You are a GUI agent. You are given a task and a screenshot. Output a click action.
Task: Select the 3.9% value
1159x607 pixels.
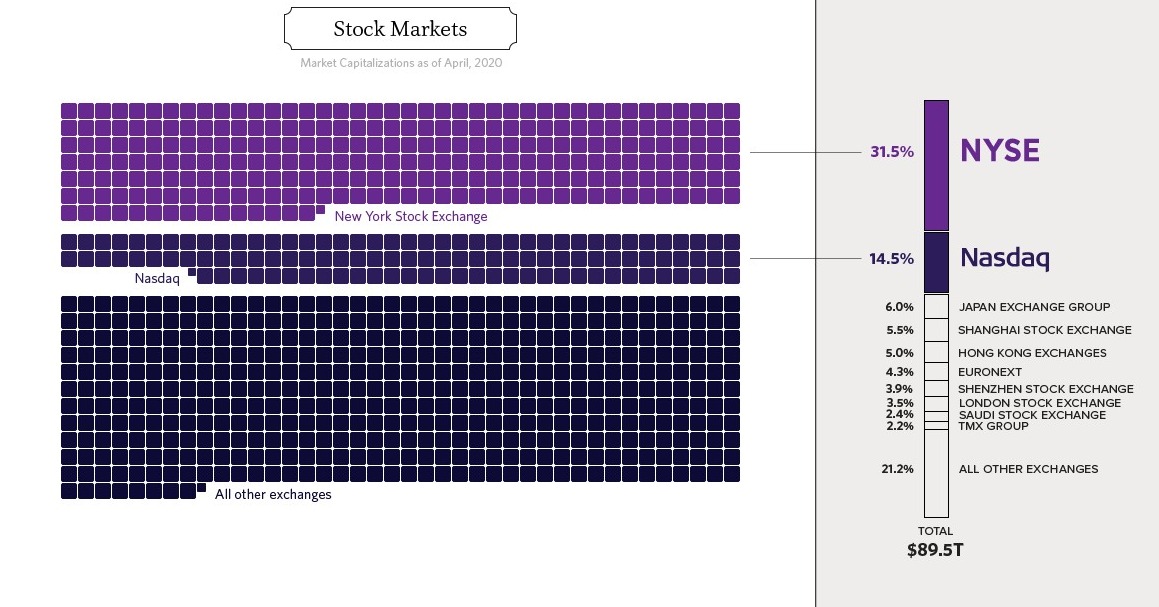tap(900, 389)
